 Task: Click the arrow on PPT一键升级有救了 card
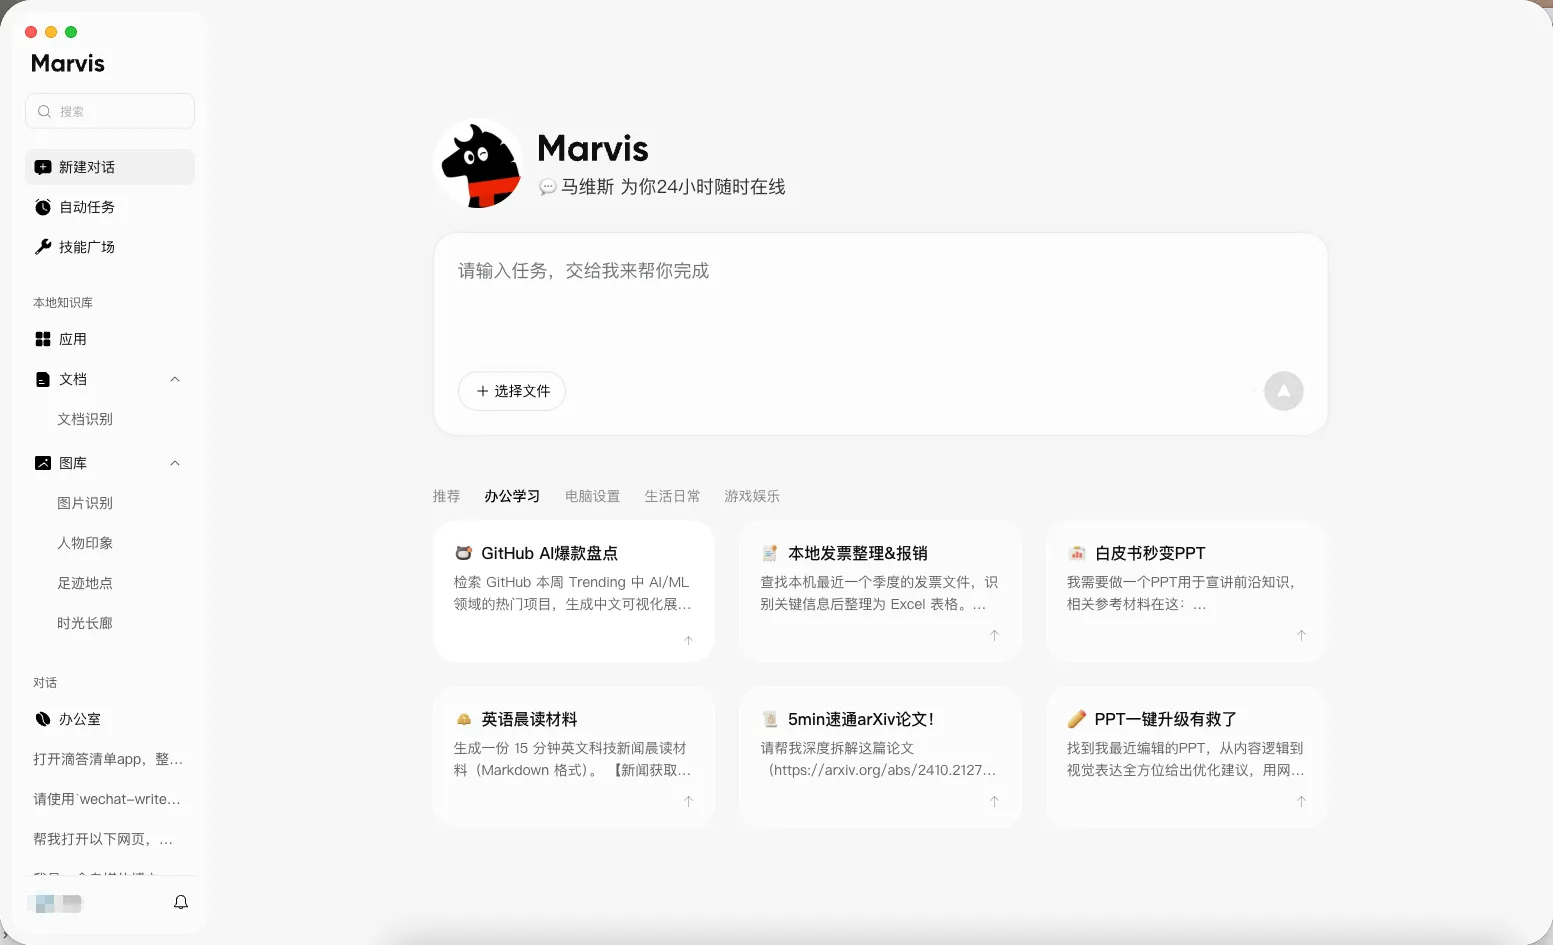pyautogui.click(x=1301, y=801)
